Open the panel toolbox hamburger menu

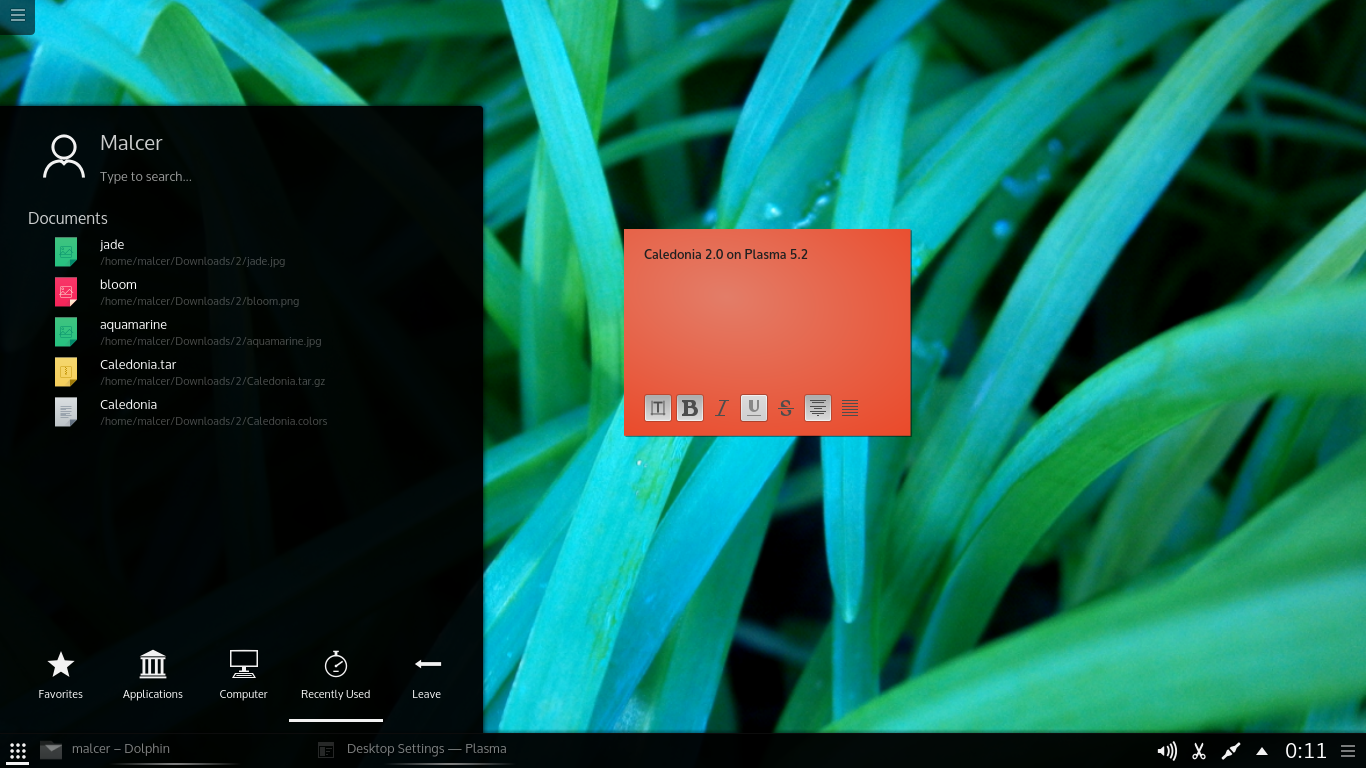click(x=1348, y=751)
